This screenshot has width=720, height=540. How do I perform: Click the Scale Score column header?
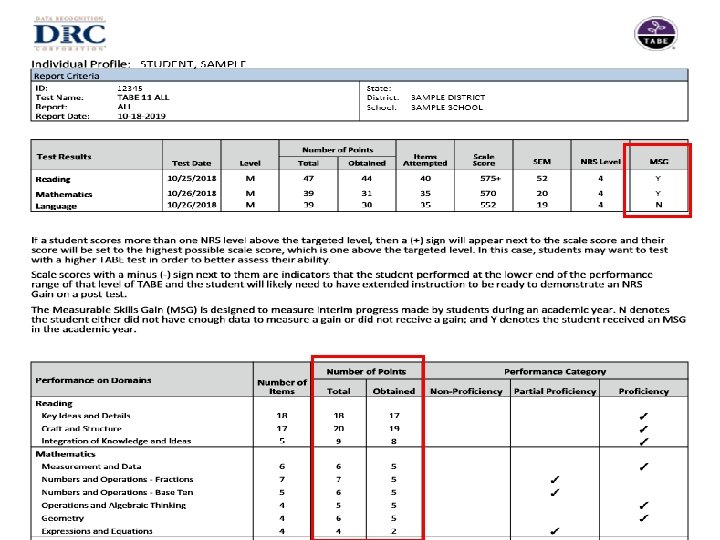coord(484,159)
